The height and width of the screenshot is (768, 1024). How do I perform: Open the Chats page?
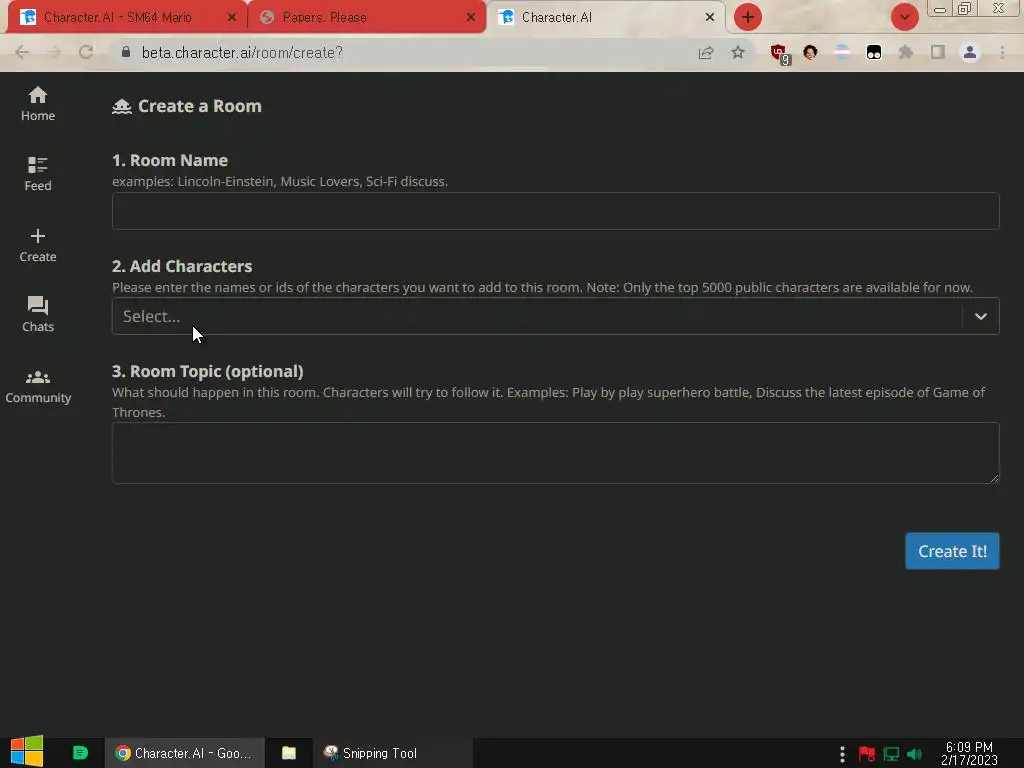38,315
